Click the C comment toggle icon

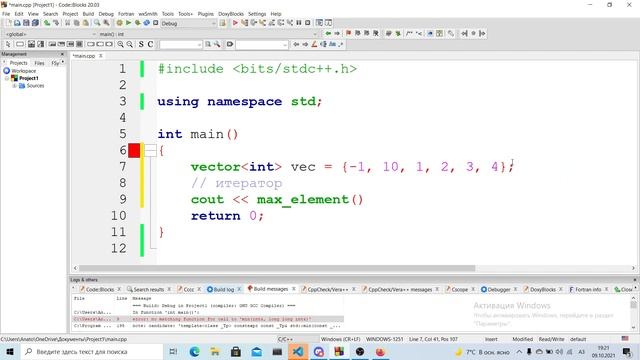pyautogui.click(x=150, y=44)
